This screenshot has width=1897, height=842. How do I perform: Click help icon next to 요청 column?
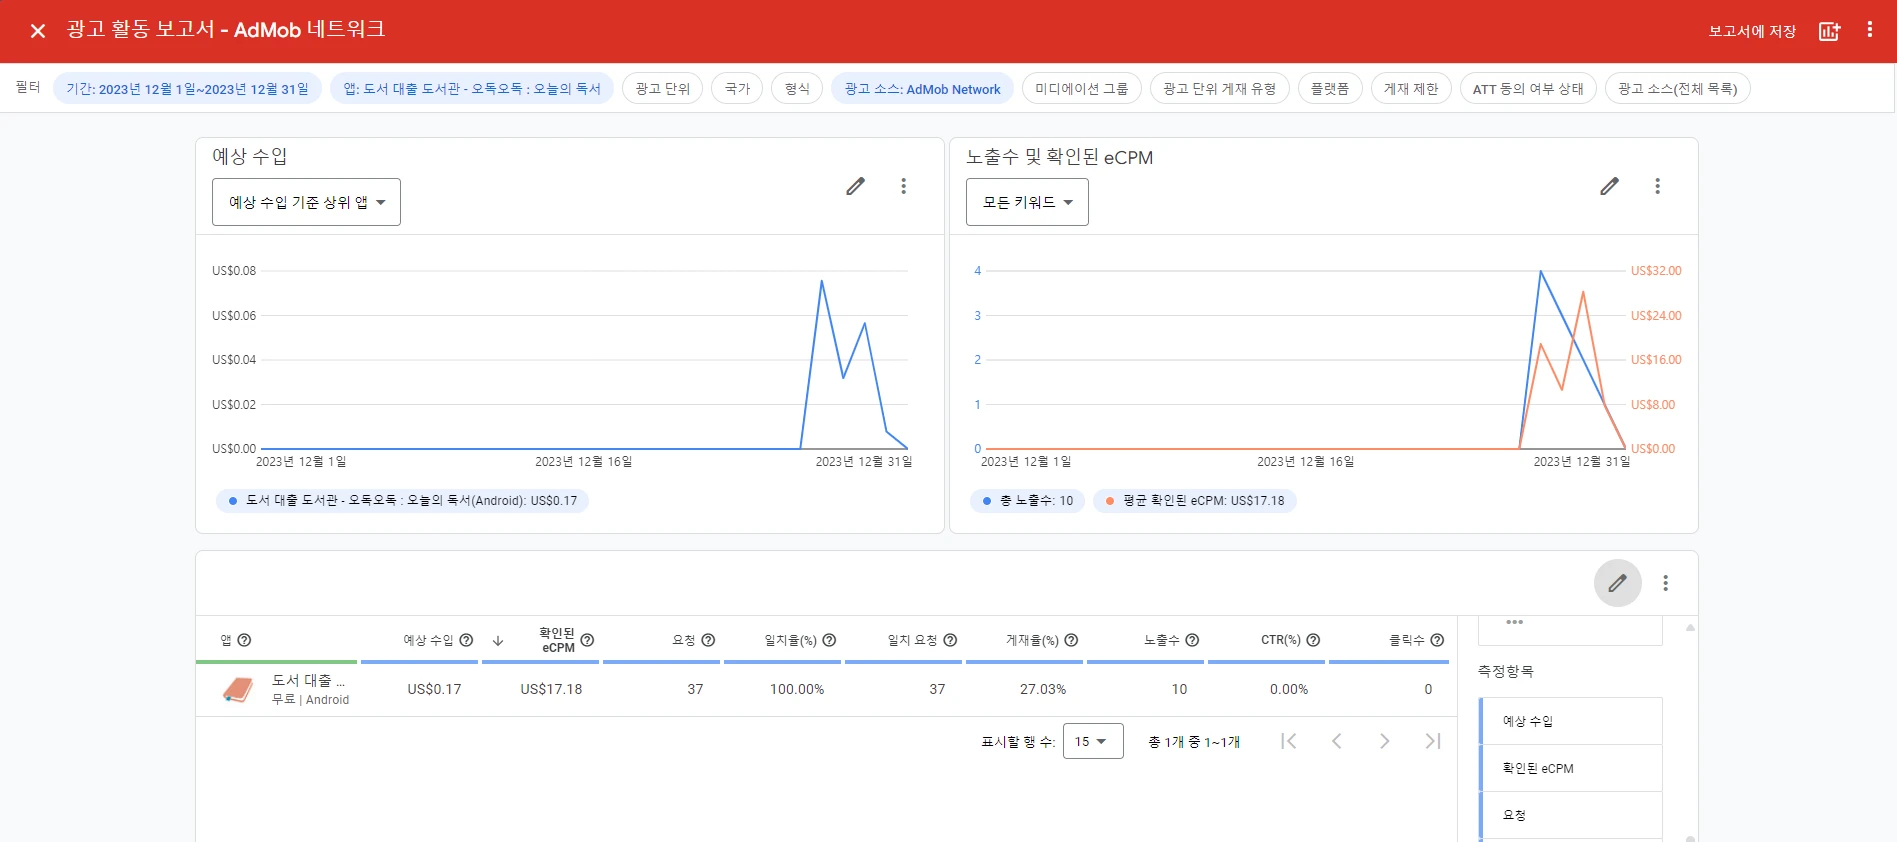pos(708,640)
